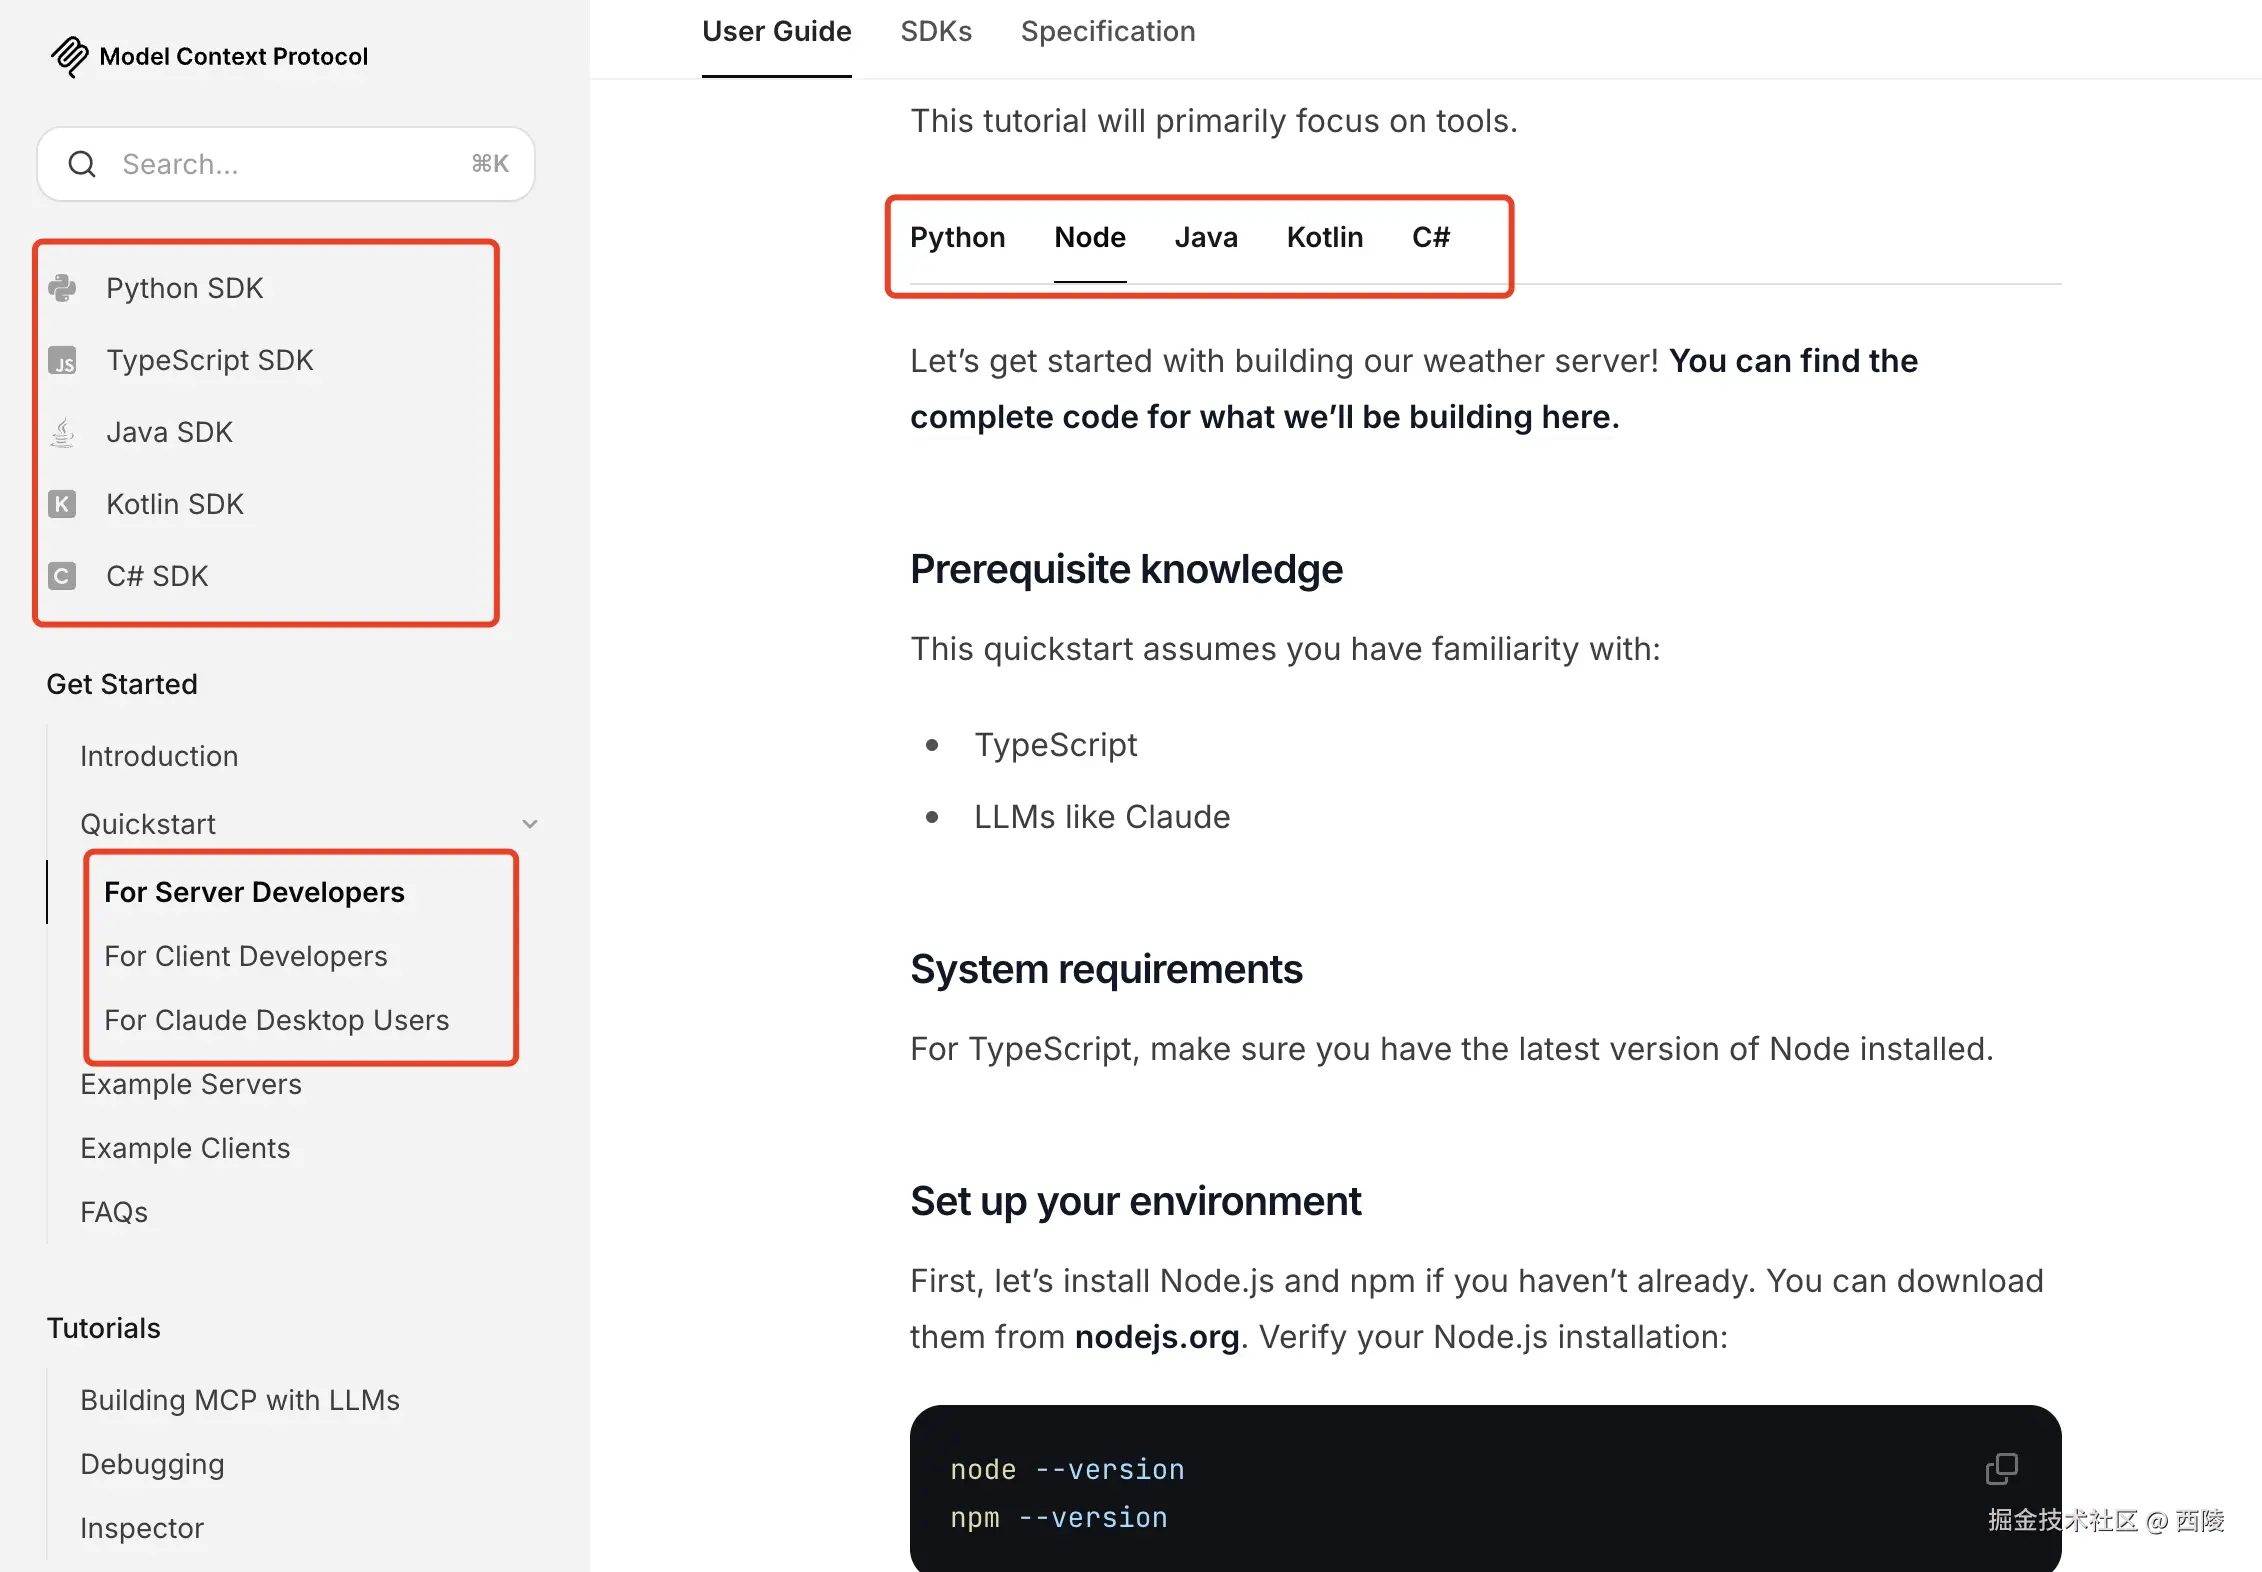Select the Java language tab
Image resolution: width=2262 pixels, height=1572 pixels.
(1205, 238)
